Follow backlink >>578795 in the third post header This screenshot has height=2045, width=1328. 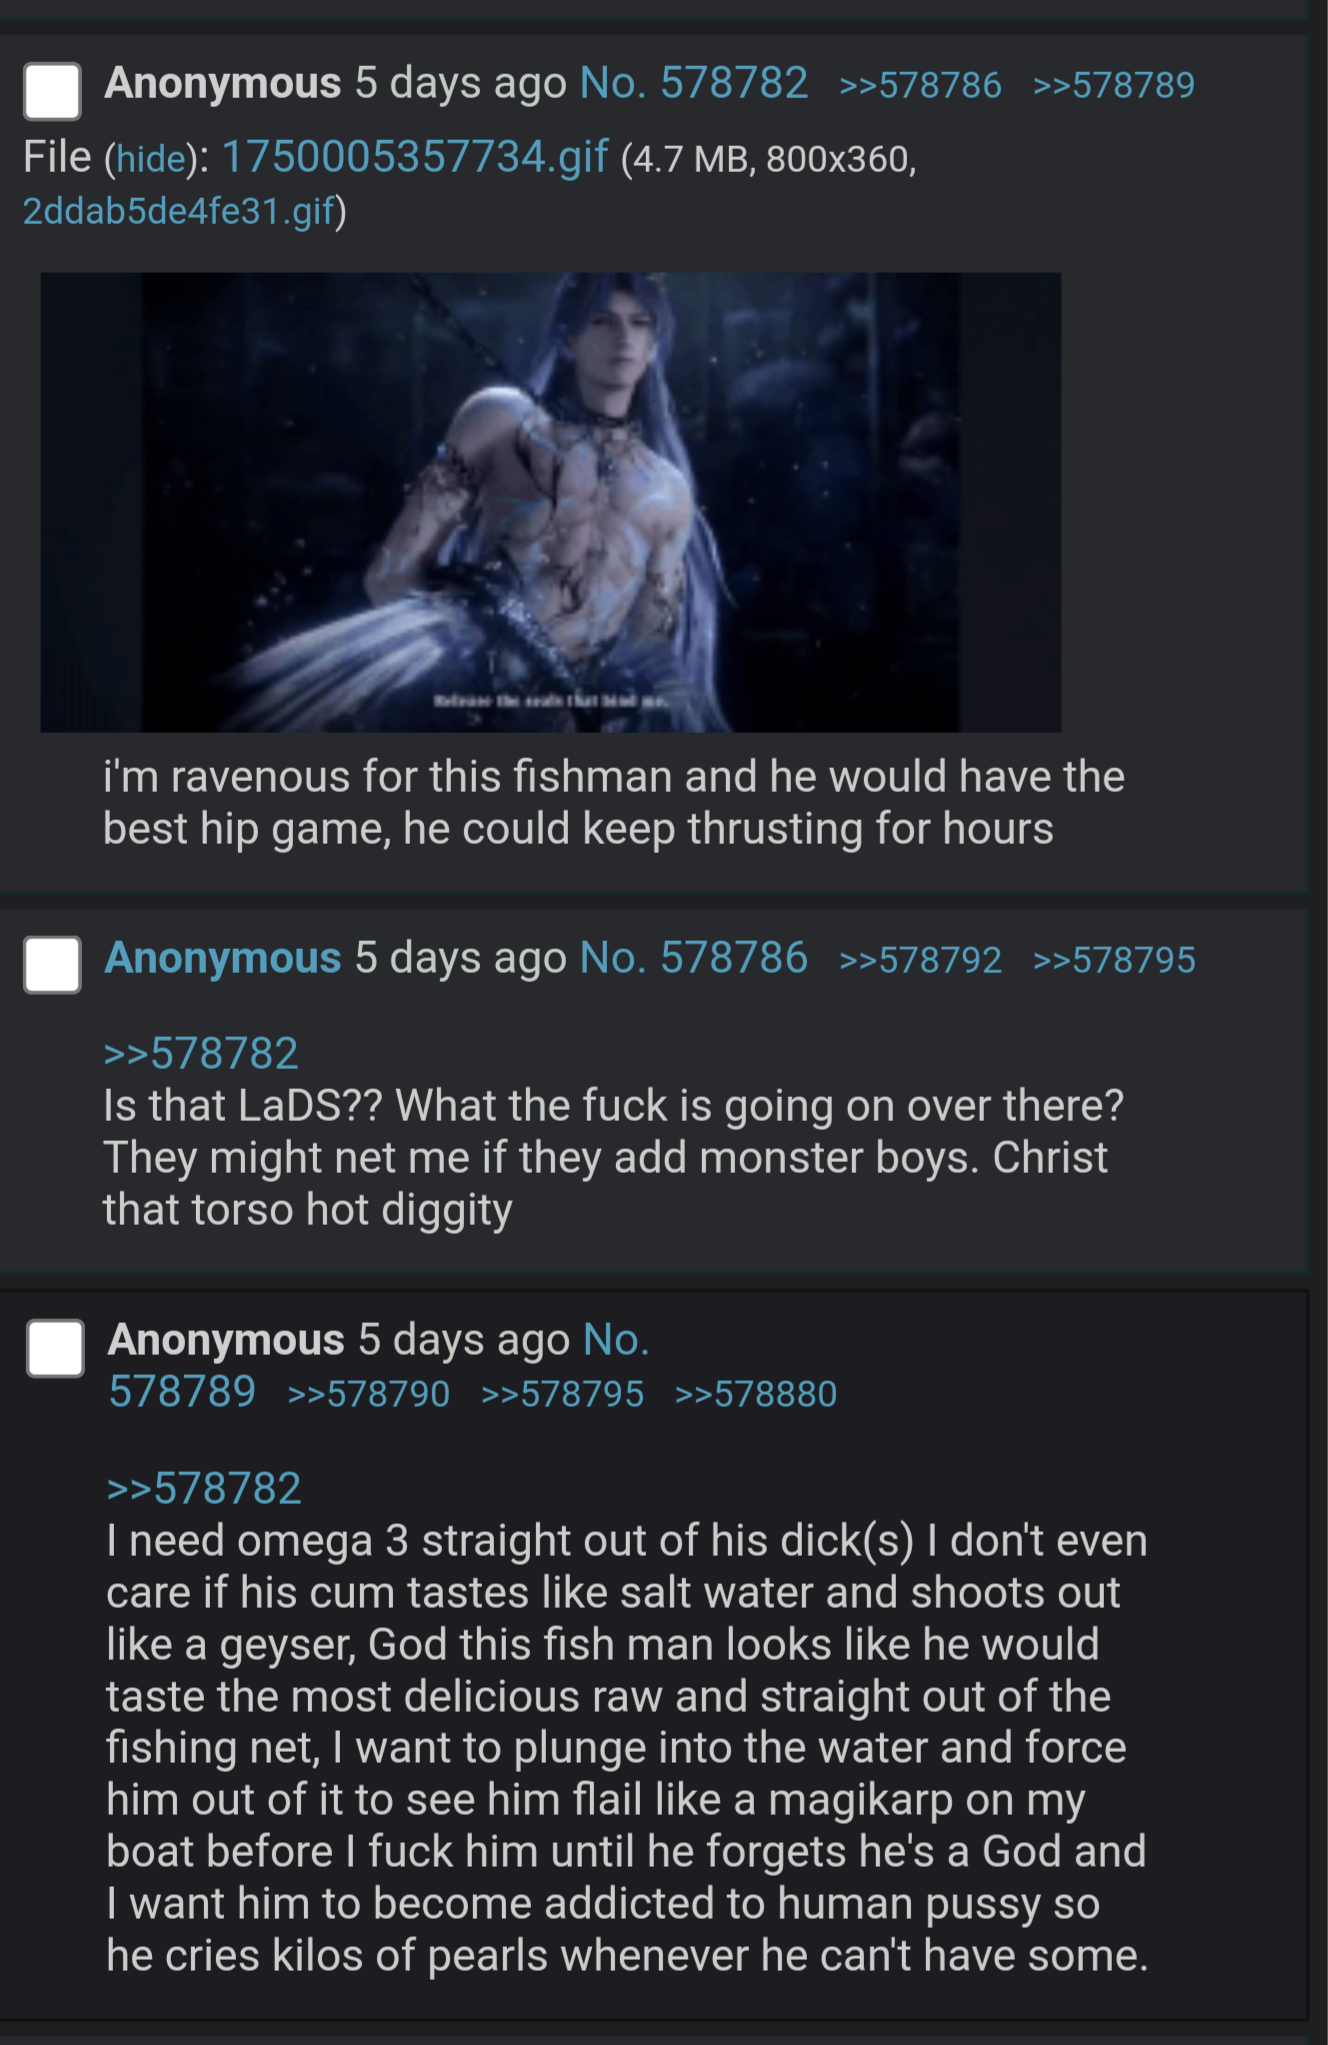point(563,1395)
